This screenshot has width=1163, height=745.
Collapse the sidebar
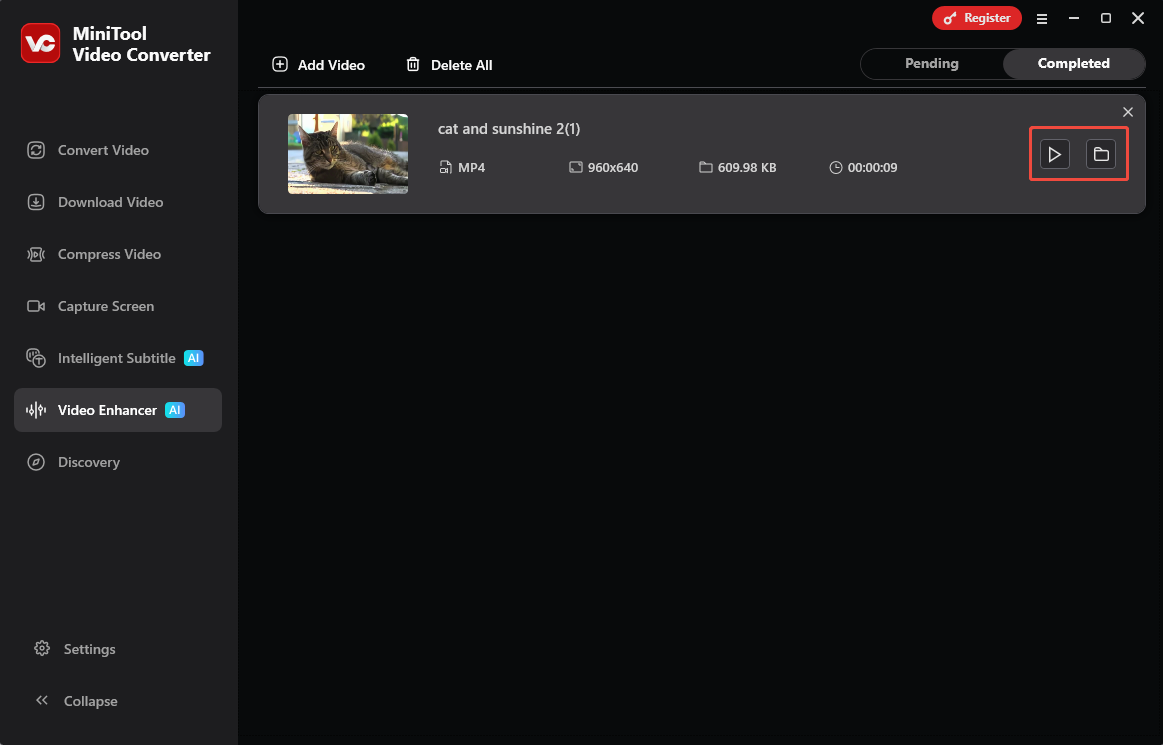pos(76,700)
